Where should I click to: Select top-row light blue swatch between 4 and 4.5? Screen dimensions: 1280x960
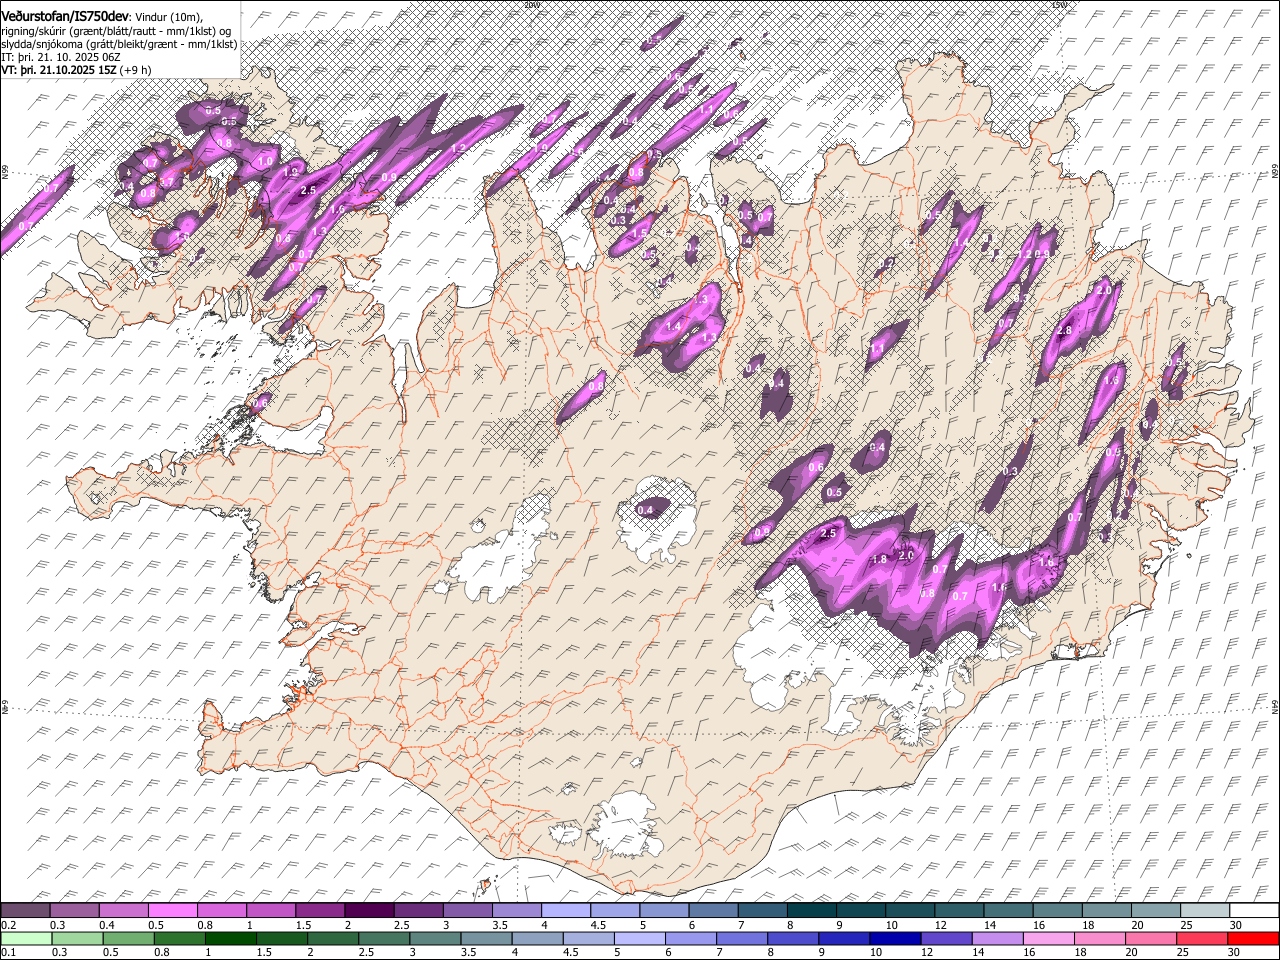click(x=564, y=911)
